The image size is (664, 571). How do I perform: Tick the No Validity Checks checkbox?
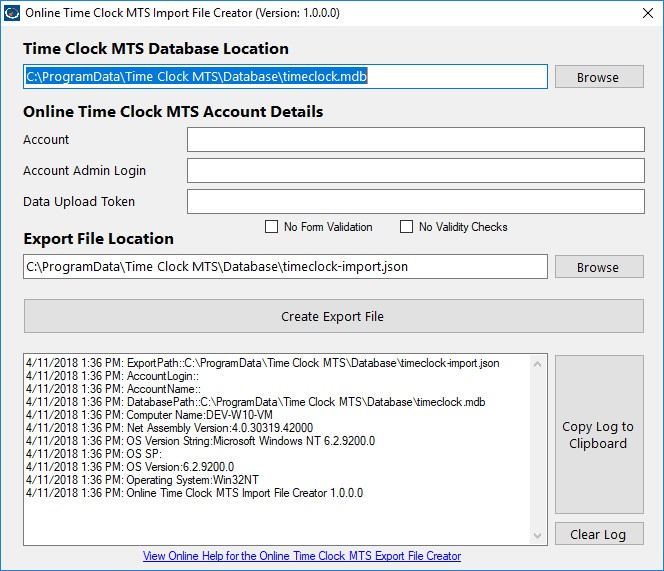[x=407, y=227]
